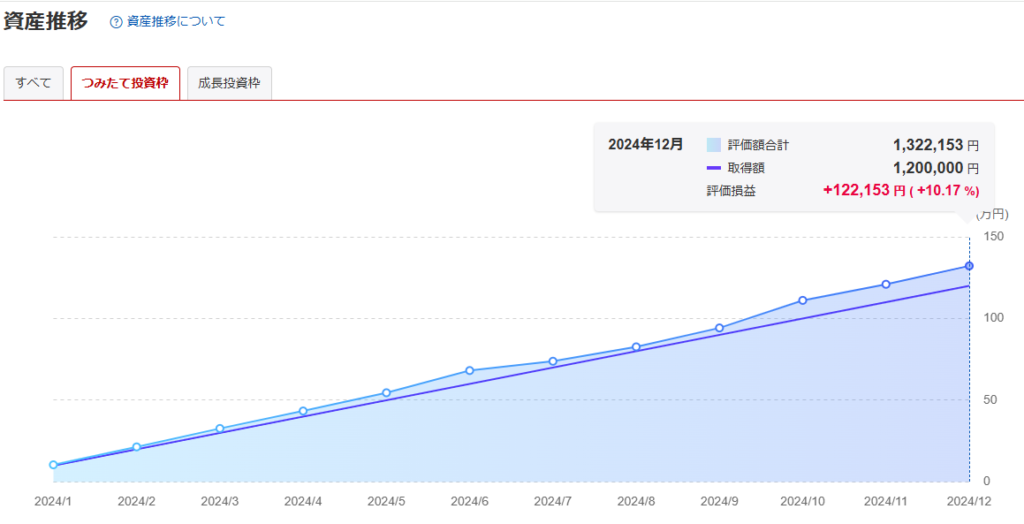Click the 評価額合計 light blue legend swatch
Image resolution: width=1024 pixels, height=524 pixels.
coord(713,145)
